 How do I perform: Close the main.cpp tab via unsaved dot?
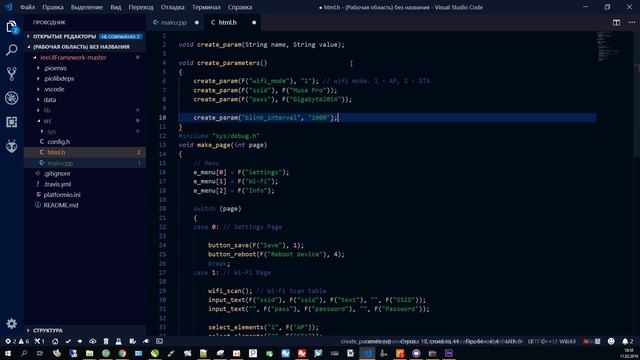197,22
